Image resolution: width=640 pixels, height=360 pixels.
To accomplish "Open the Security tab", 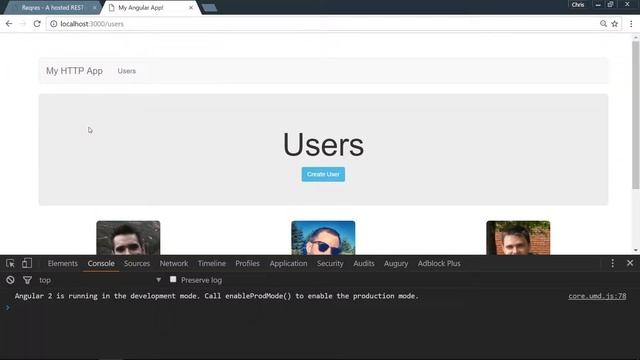I will point(330,264).
